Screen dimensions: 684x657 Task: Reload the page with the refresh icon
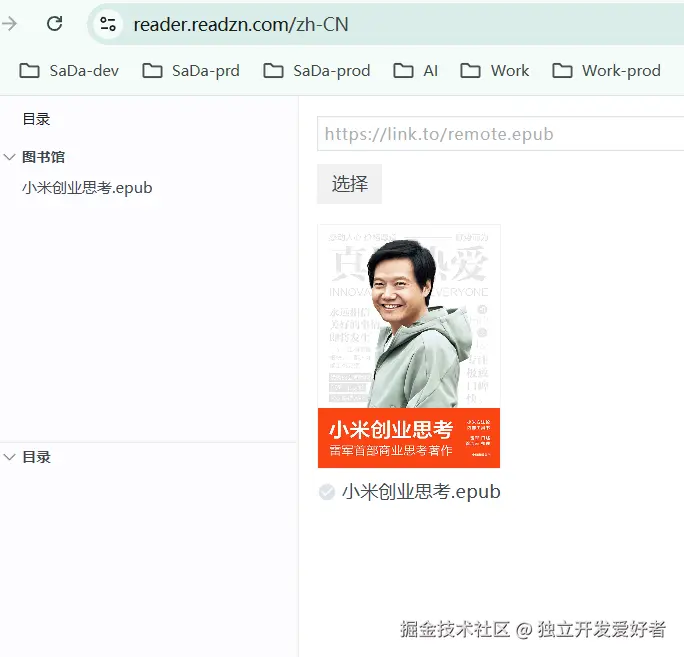55,24
